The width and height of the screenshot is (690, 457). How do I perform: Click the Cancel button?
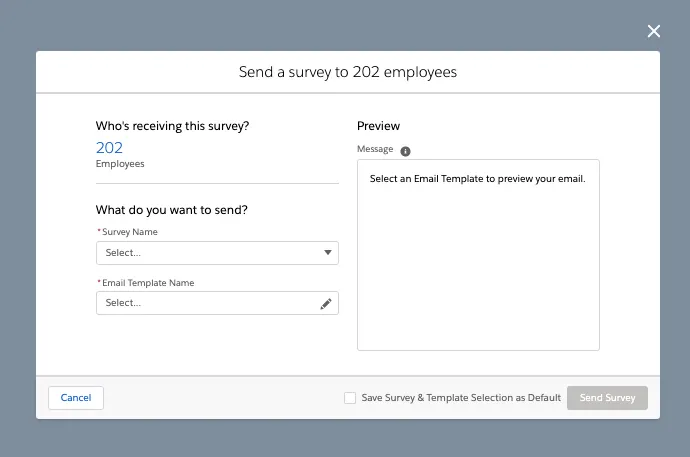(x=76, y=398)
